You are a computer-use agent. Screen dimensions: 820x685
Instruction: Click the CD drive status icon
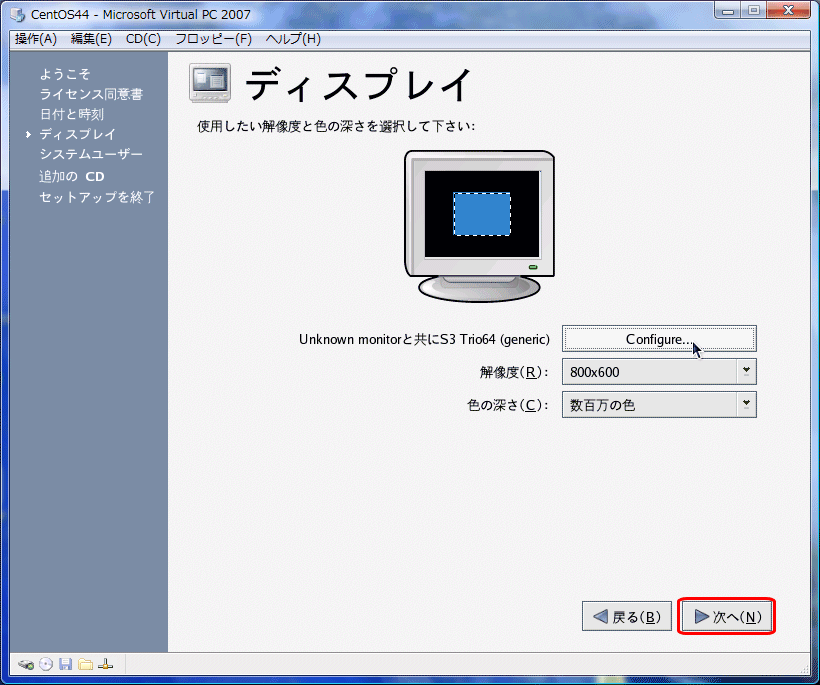(46, 665)
